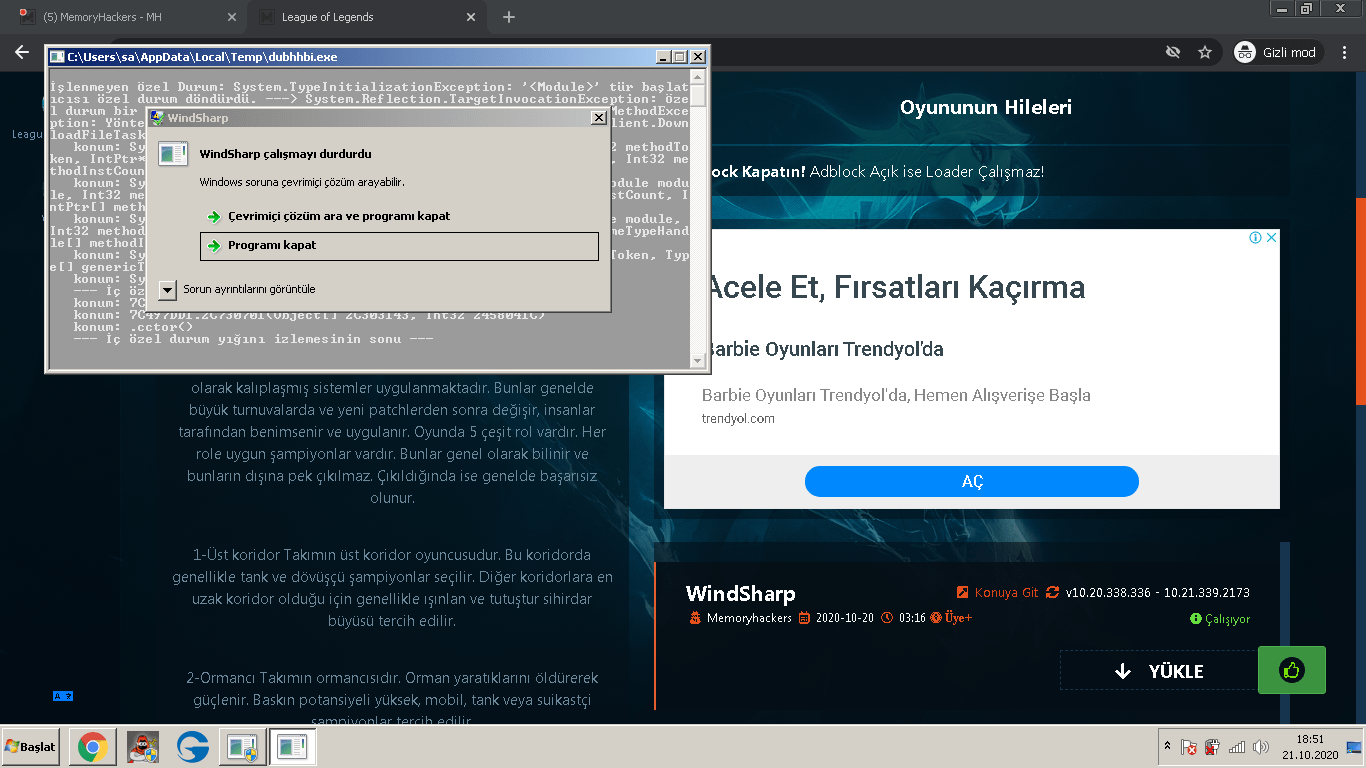Click the network signal tray icon

point(1237,747)
